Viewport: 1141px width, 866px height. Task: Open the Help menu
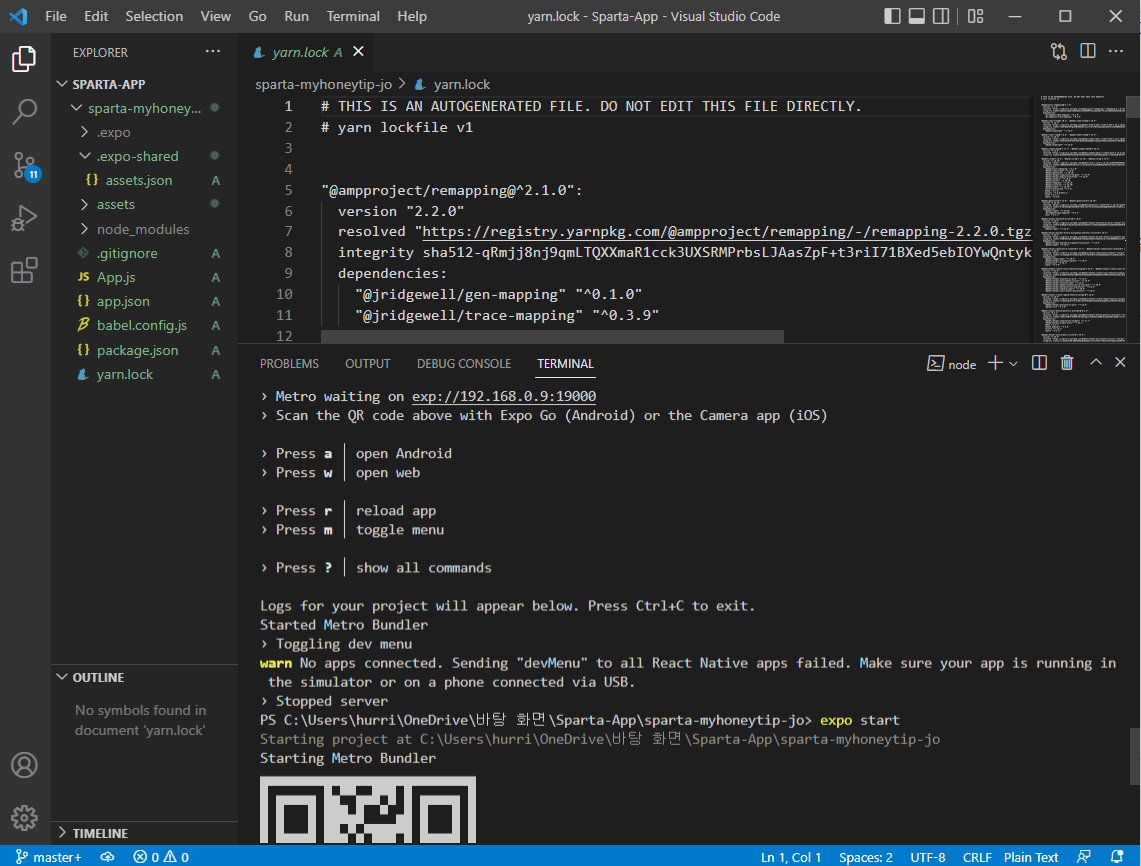(412, 16)
